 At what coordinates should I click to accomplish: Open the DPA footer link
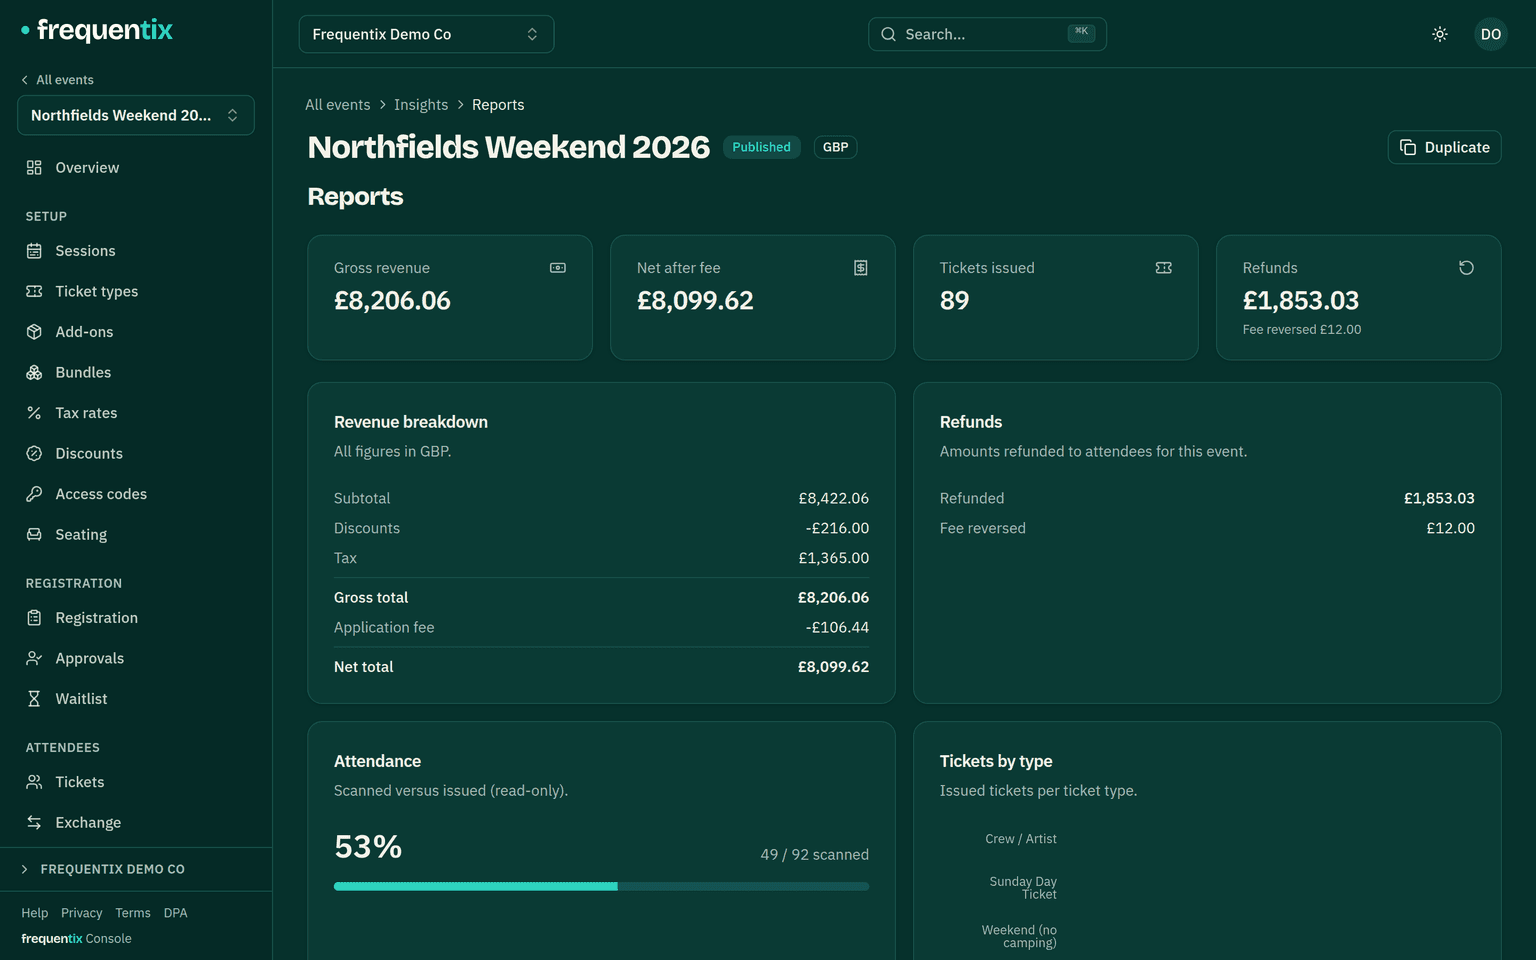point(176,913)
